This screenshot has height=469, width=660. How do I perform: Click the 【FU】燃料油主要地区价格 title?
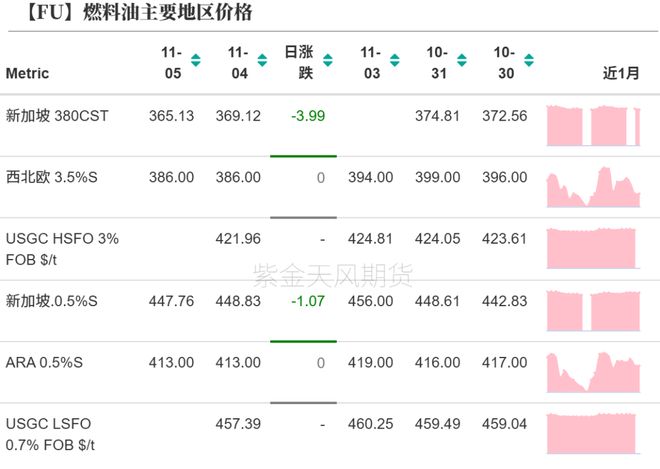point(126,14)
